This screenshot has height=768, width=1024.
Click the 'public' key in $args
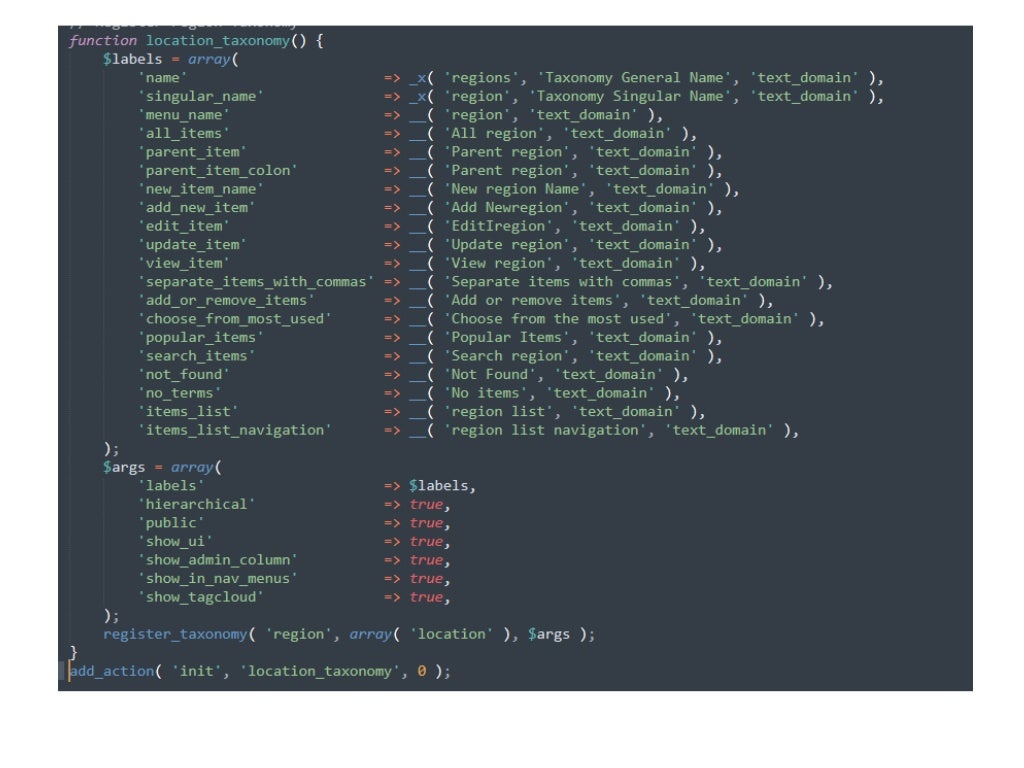click(x=171, y=523)
